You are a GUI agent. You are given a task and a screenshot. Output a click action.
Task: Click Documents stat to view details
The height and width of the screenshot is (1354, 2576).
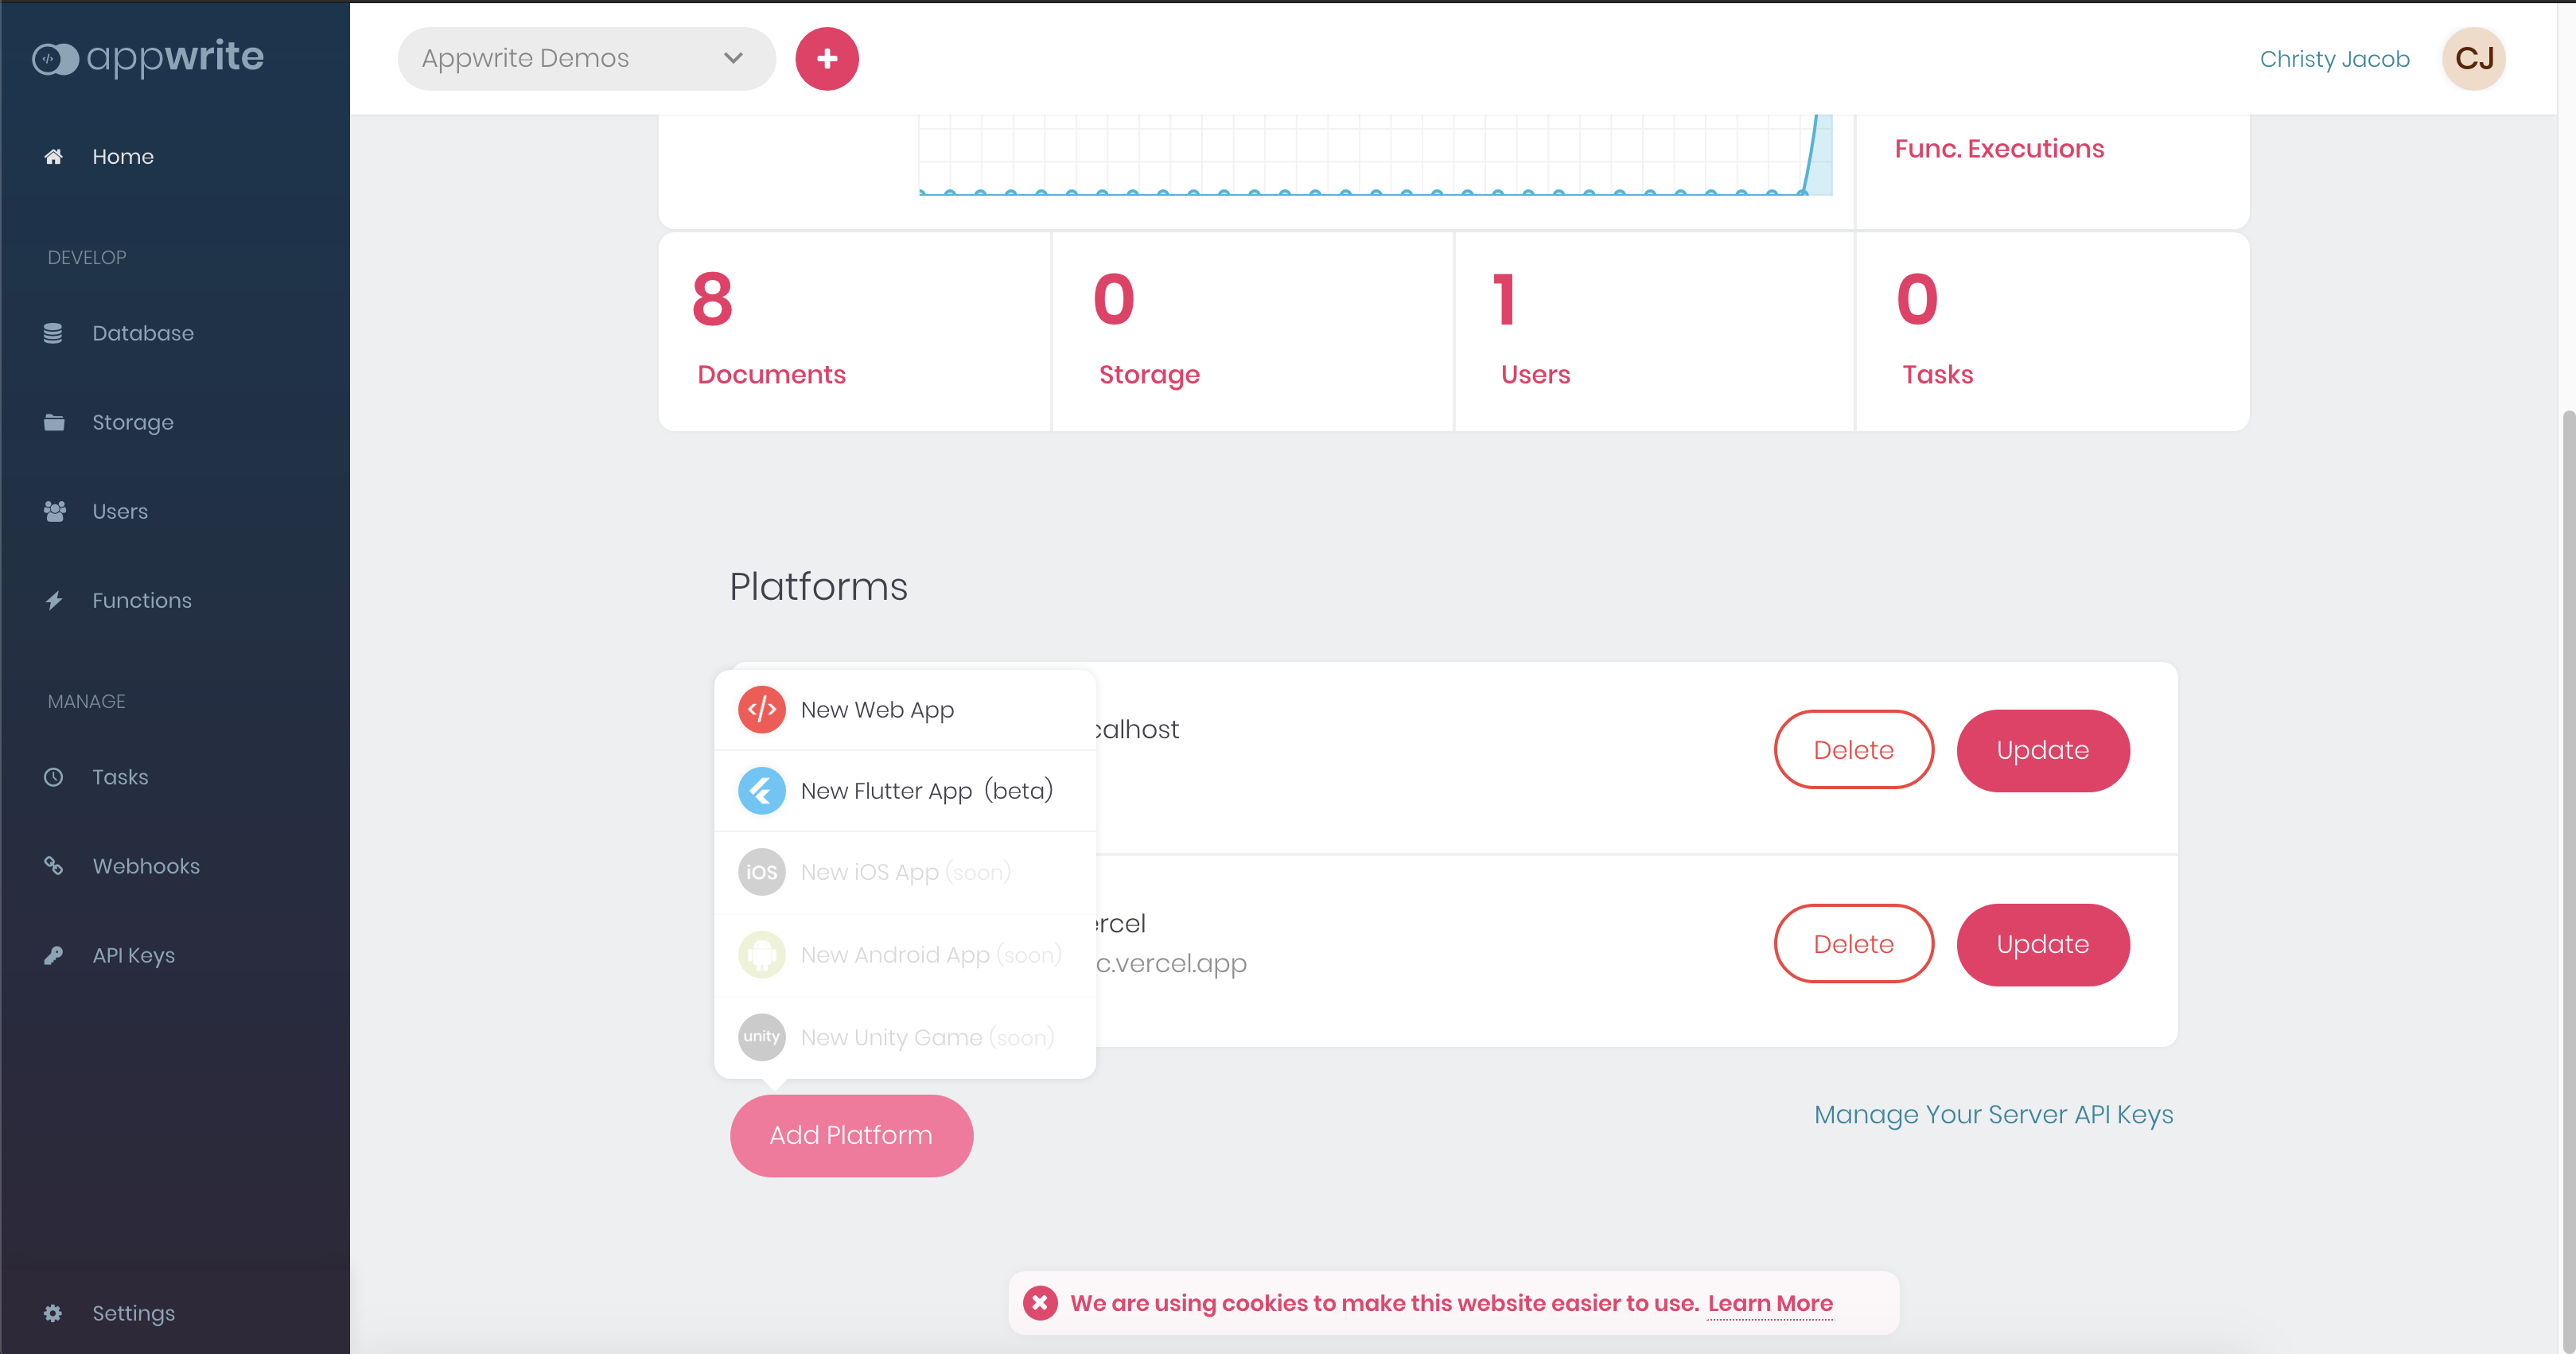point(850,329)
